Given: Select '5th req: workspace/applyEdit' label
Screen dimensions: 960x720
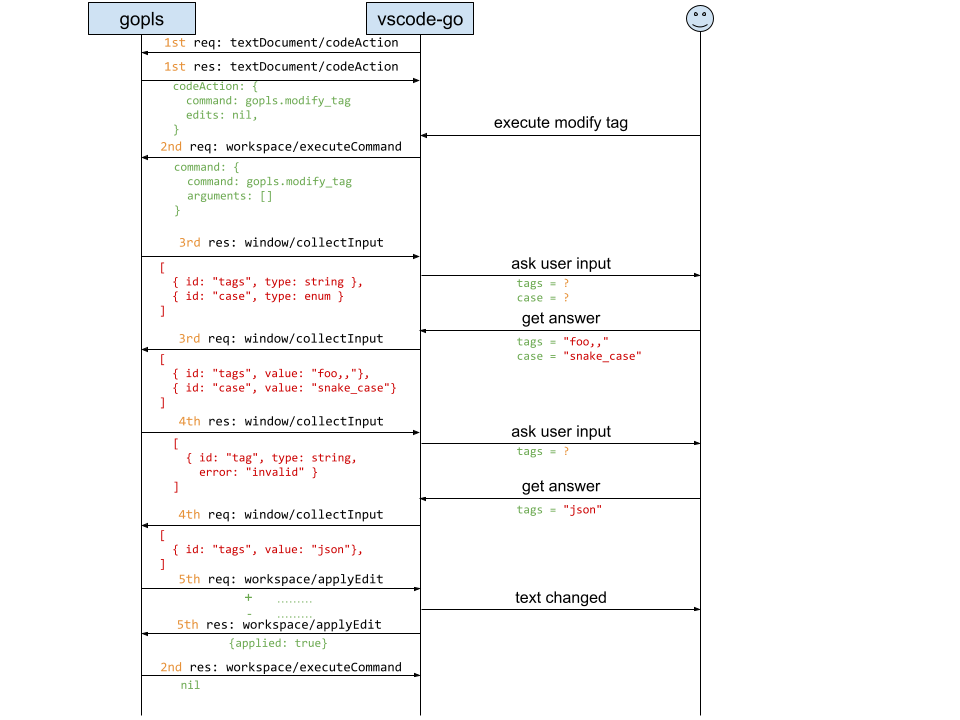Looking at the screenshot, I should point(281,580).
